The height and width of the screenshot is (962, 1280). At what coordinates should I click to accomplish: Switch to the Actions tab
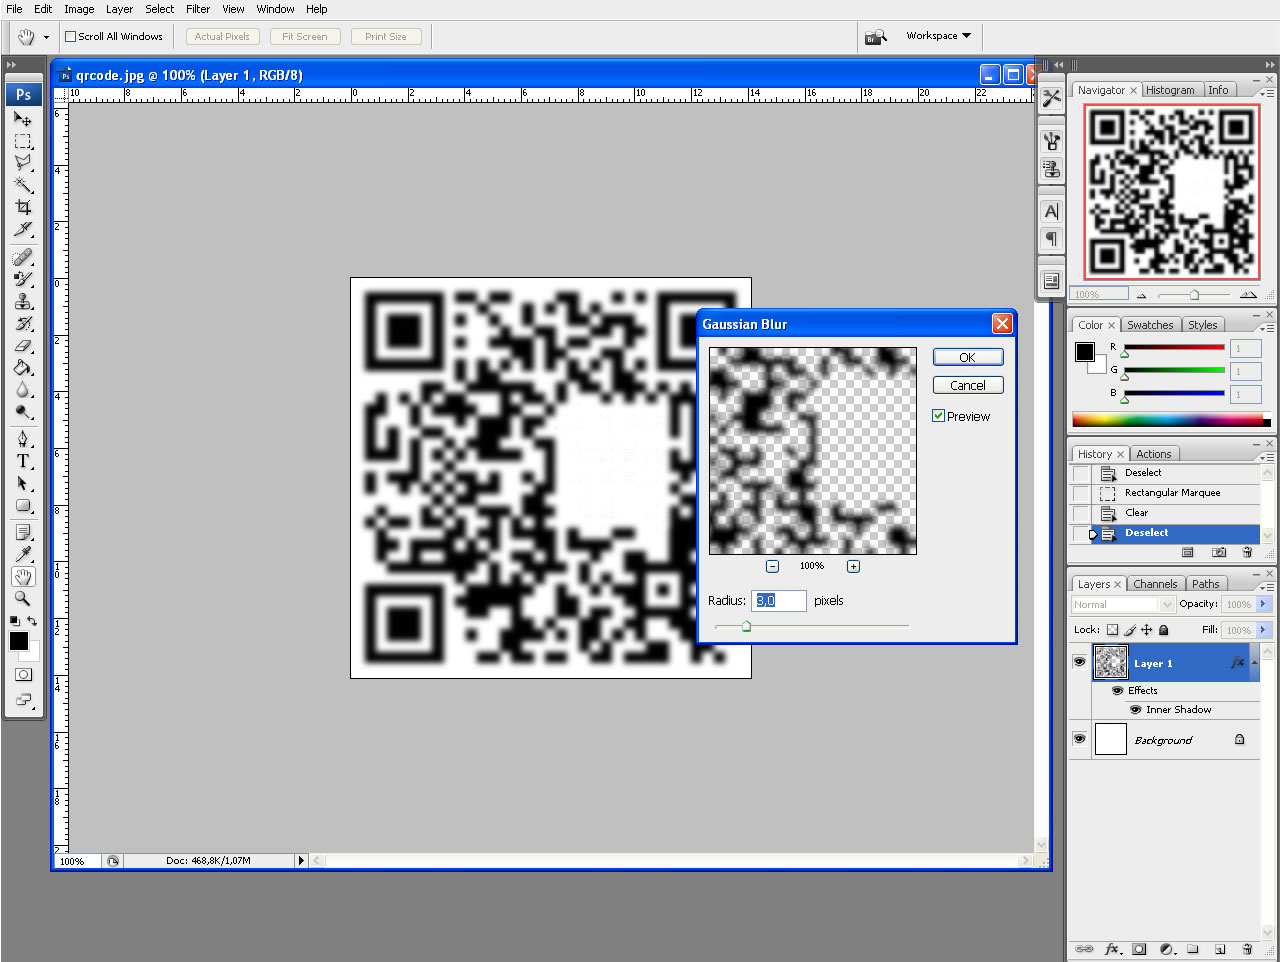[1153, 454]
